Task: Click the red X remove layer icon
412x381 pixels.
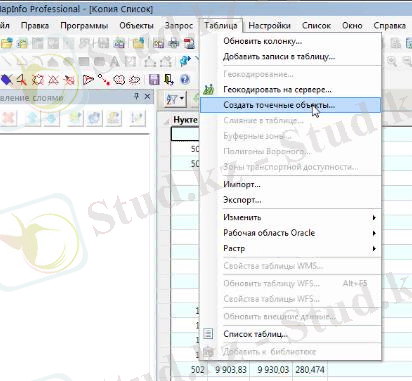Action: [x=8, y=119]
